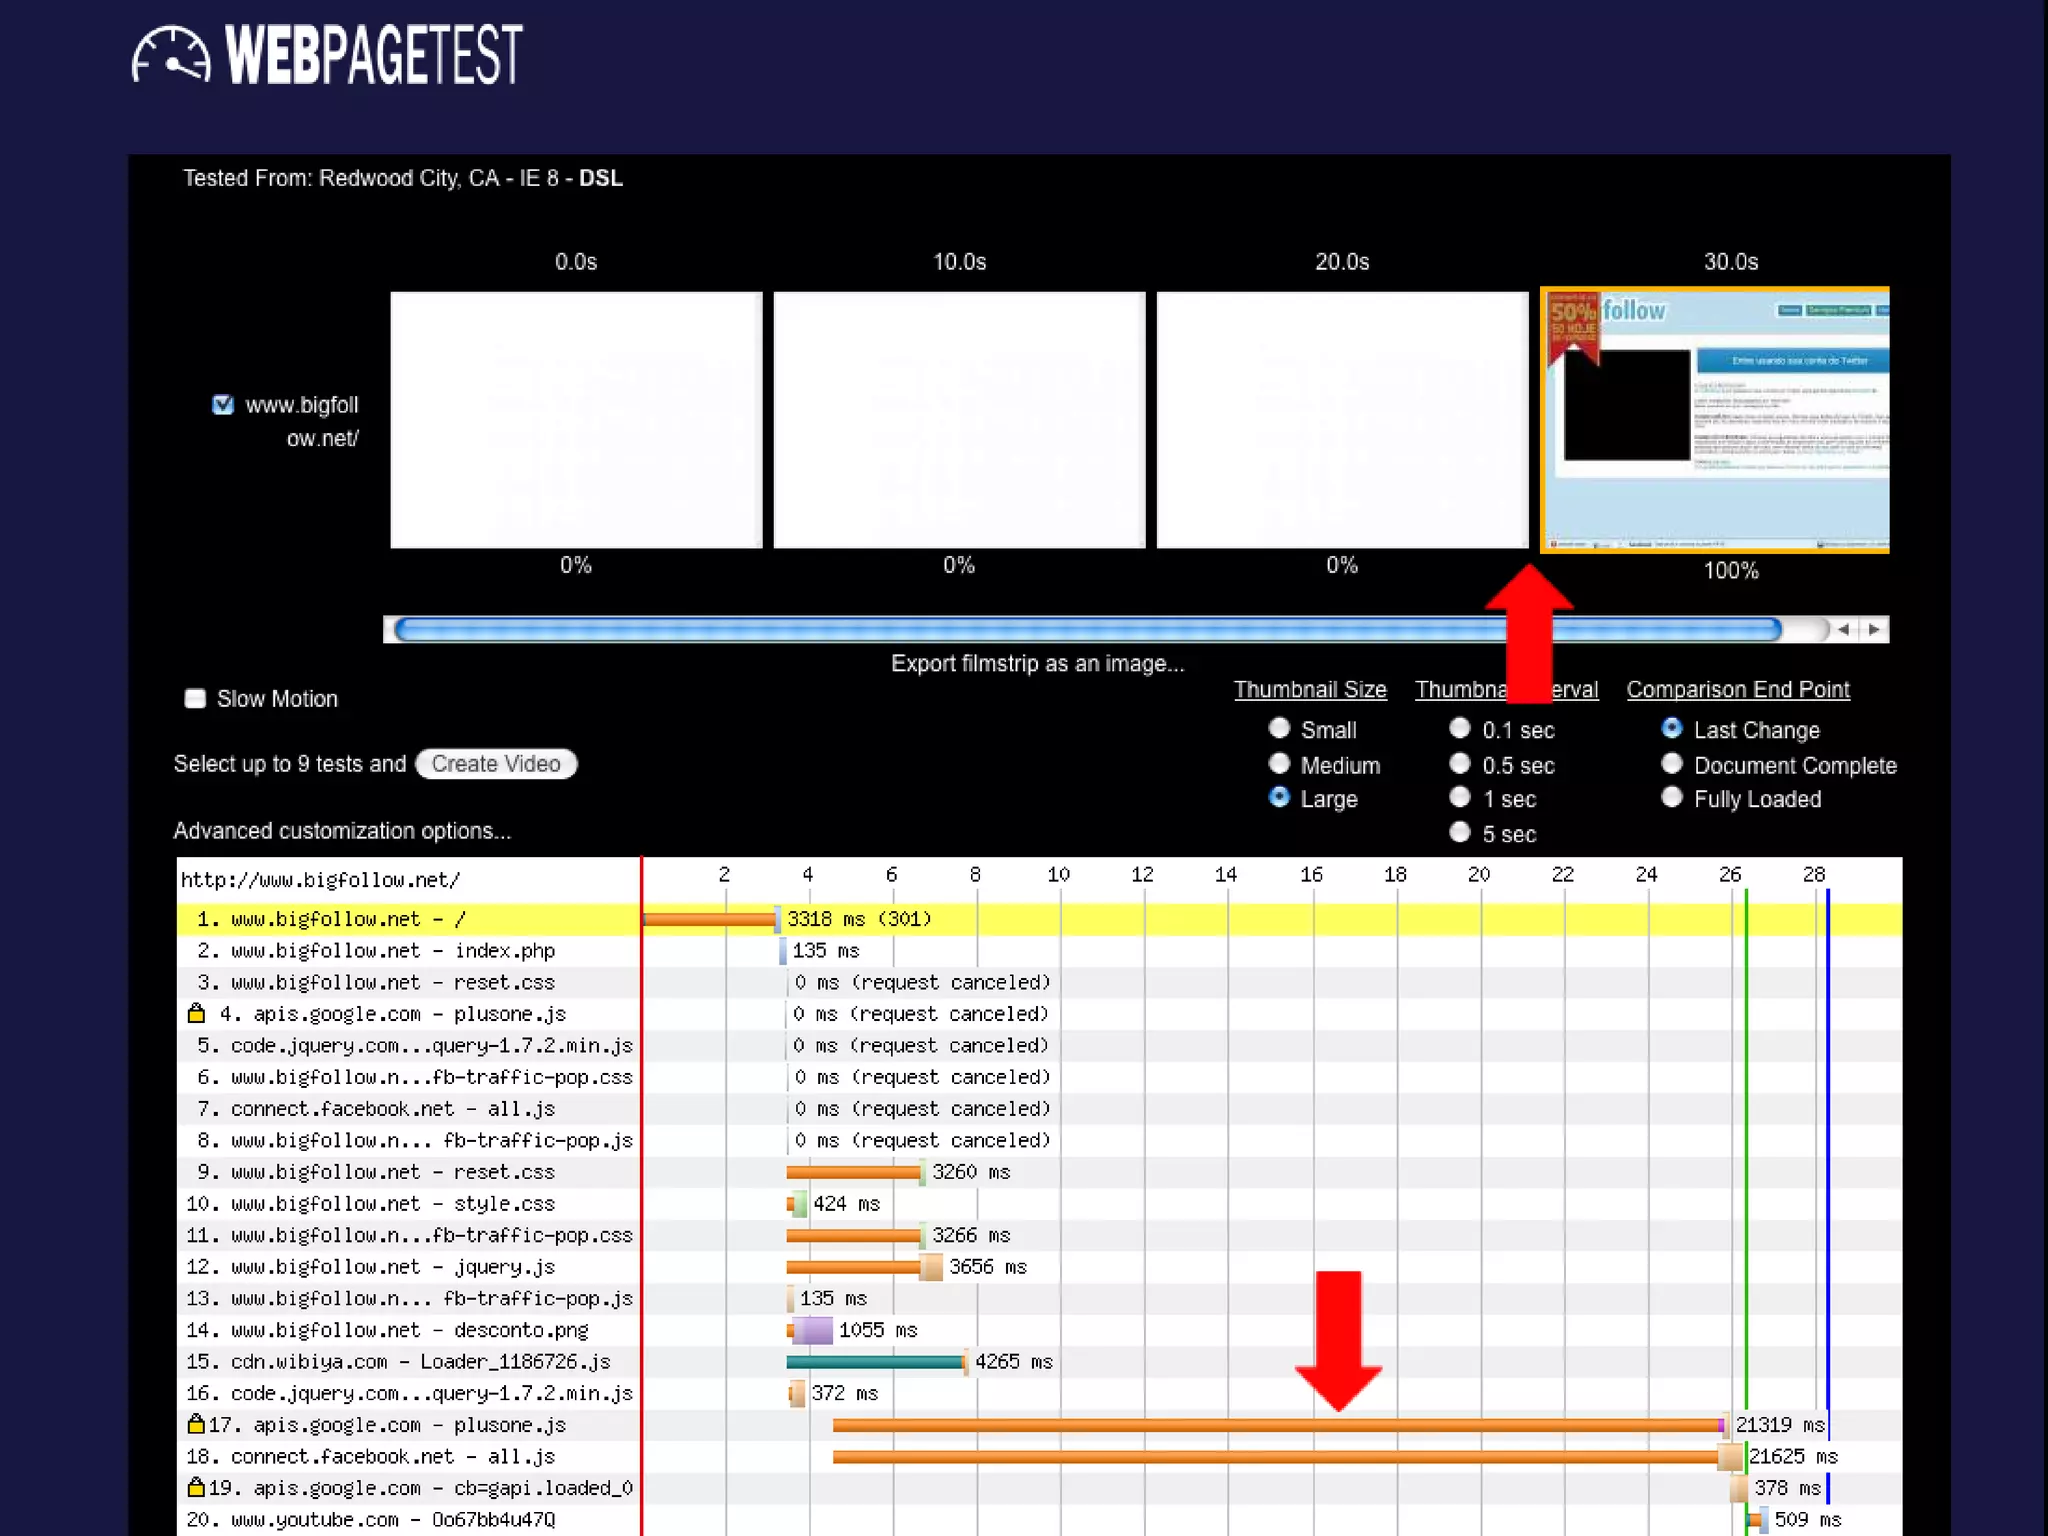Choose the 0.1 sec thumbnail interval
The image size is (2048, 1536).
(1460, 728)
